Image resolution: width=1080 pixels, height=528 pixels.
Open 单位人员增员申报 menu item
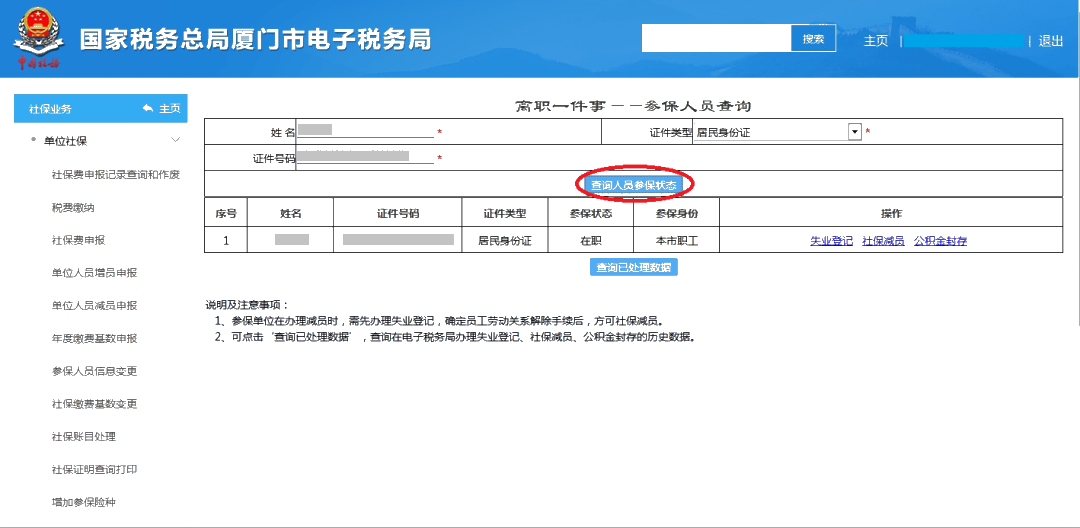click(x=94, y=273)
